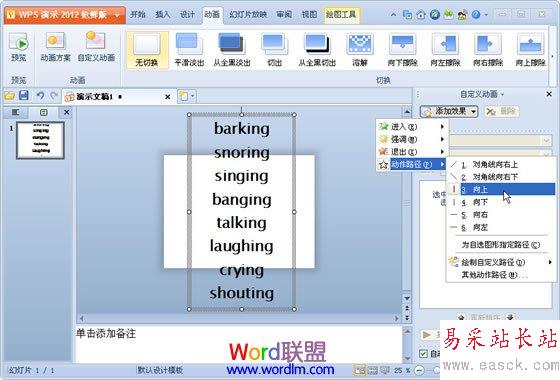
Task: Select the Left (向左) motion path
Action: (x=501, y=227)
